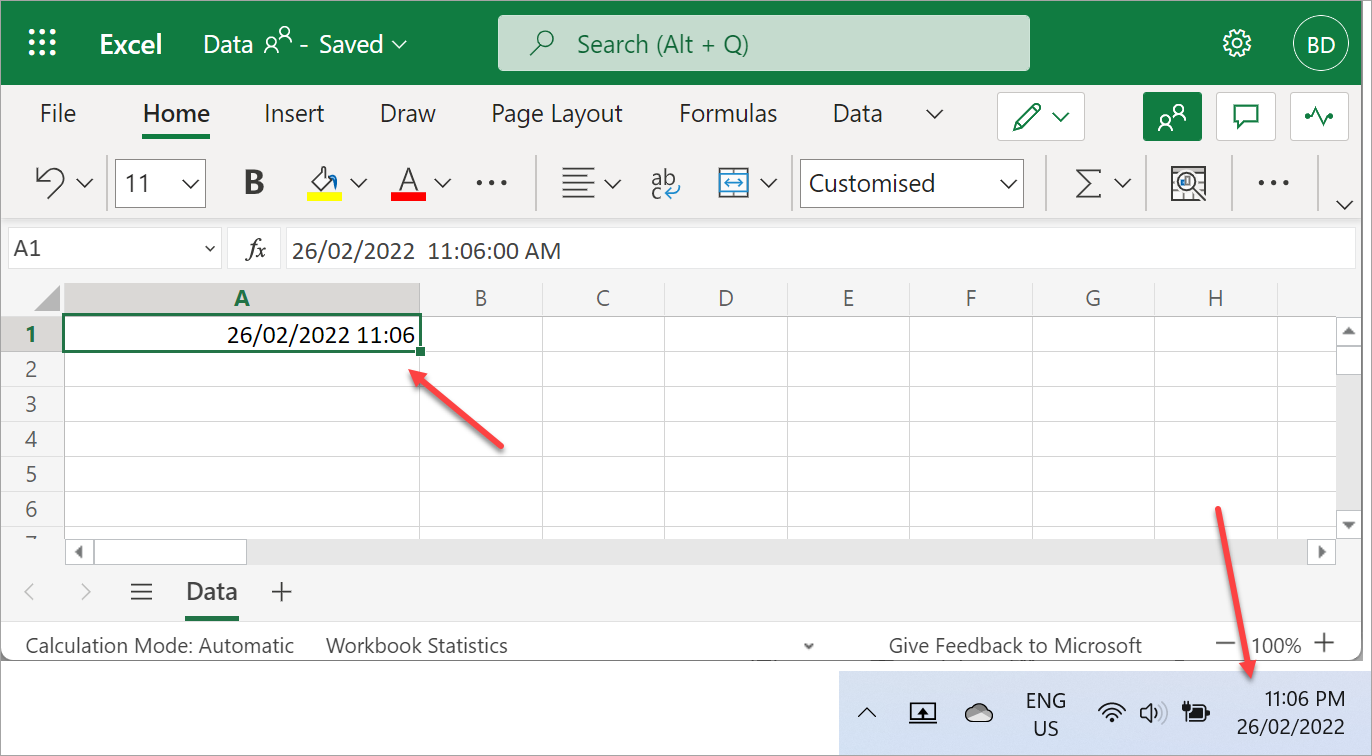Click the Search (Alt + Q) box
The image size is (1372, 756).
point(764,43)
